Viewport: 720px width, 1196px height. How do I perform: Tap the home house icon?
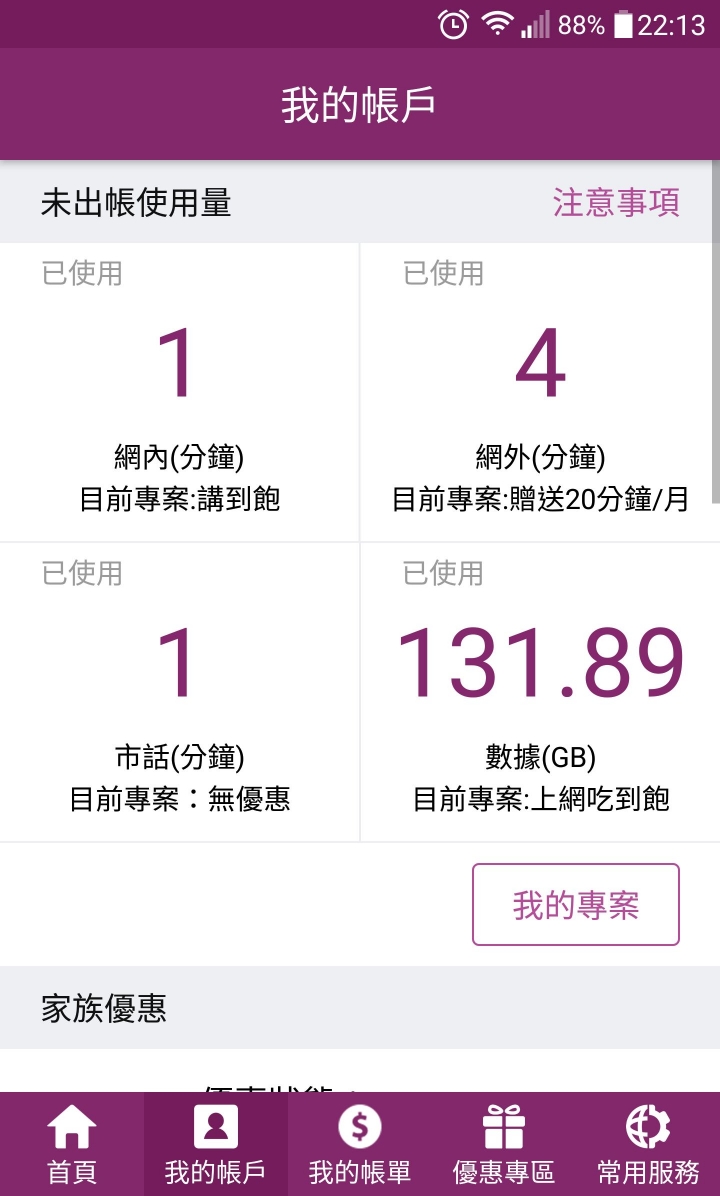72,1126
